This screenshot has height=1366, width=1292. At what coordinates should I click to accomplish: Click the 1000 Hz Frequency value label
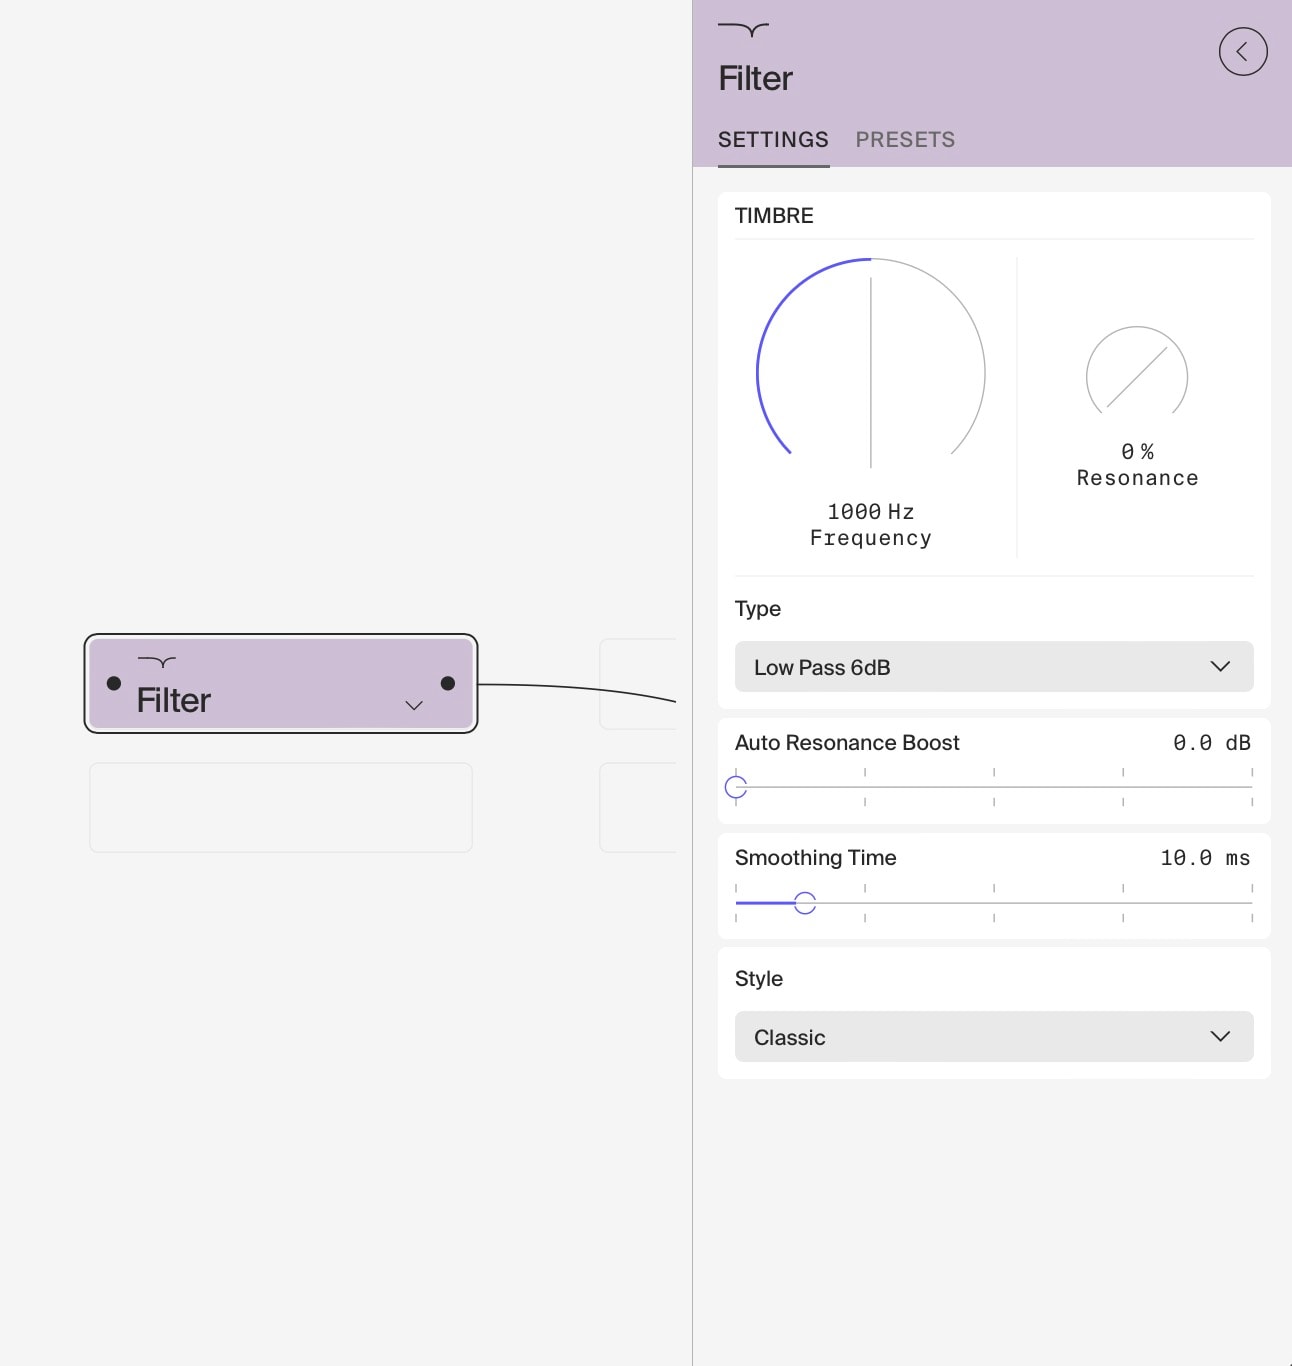870,524
